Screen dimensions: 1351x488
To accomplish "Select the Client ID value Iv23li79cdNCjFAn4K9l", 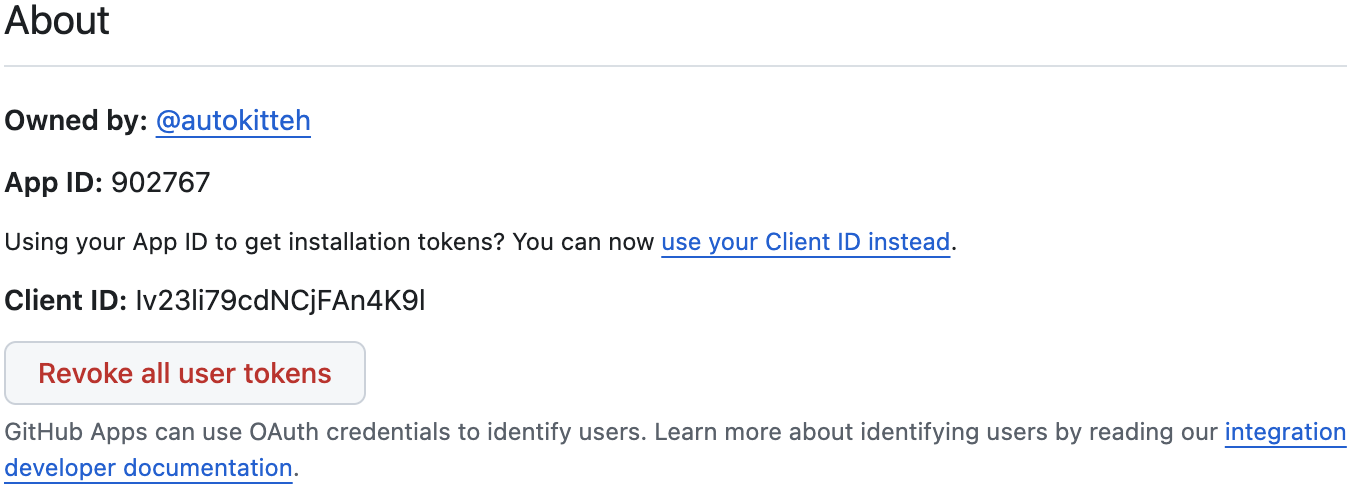I will 281,300.
